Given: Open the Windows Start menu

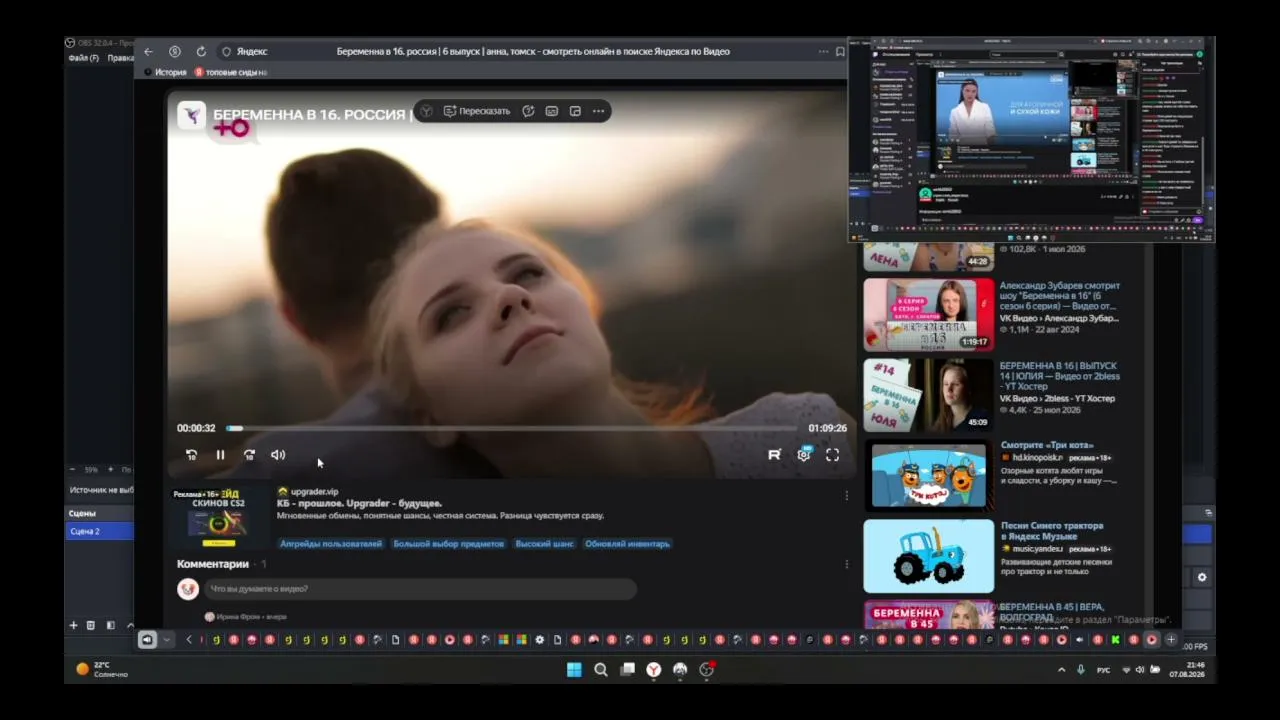Looking at the screenshot, I should [x=574, y=670].
